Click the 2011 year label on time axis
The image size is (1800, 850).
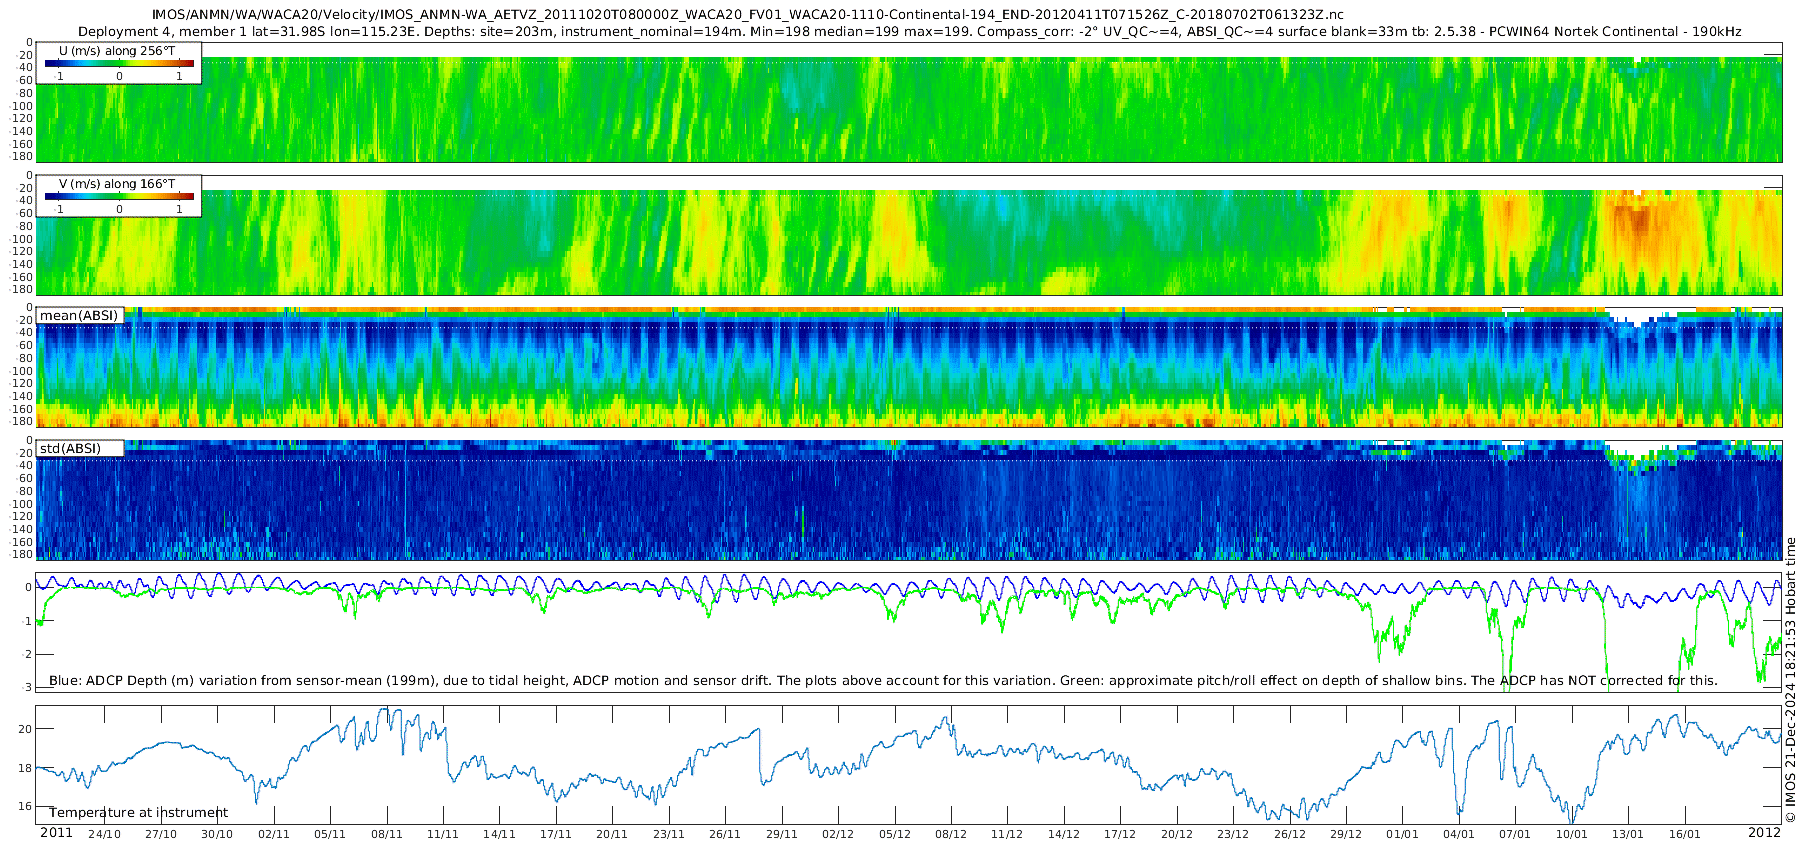click(x=56, y=833)
